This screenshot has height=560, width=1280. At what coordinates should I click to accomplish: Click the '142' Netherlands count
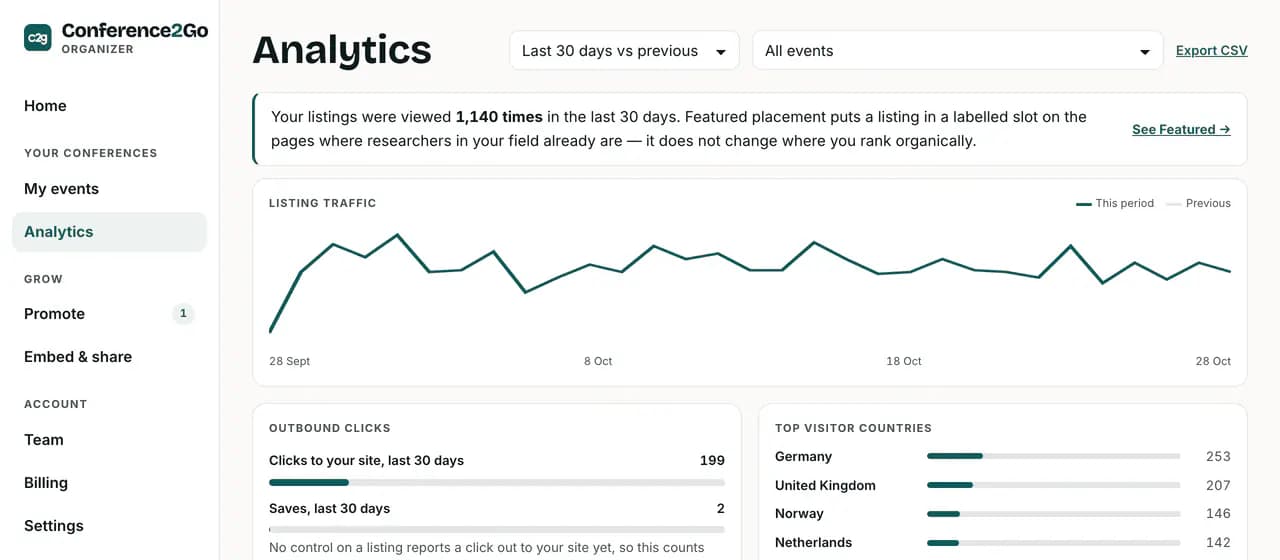[x=1218, y=543]
